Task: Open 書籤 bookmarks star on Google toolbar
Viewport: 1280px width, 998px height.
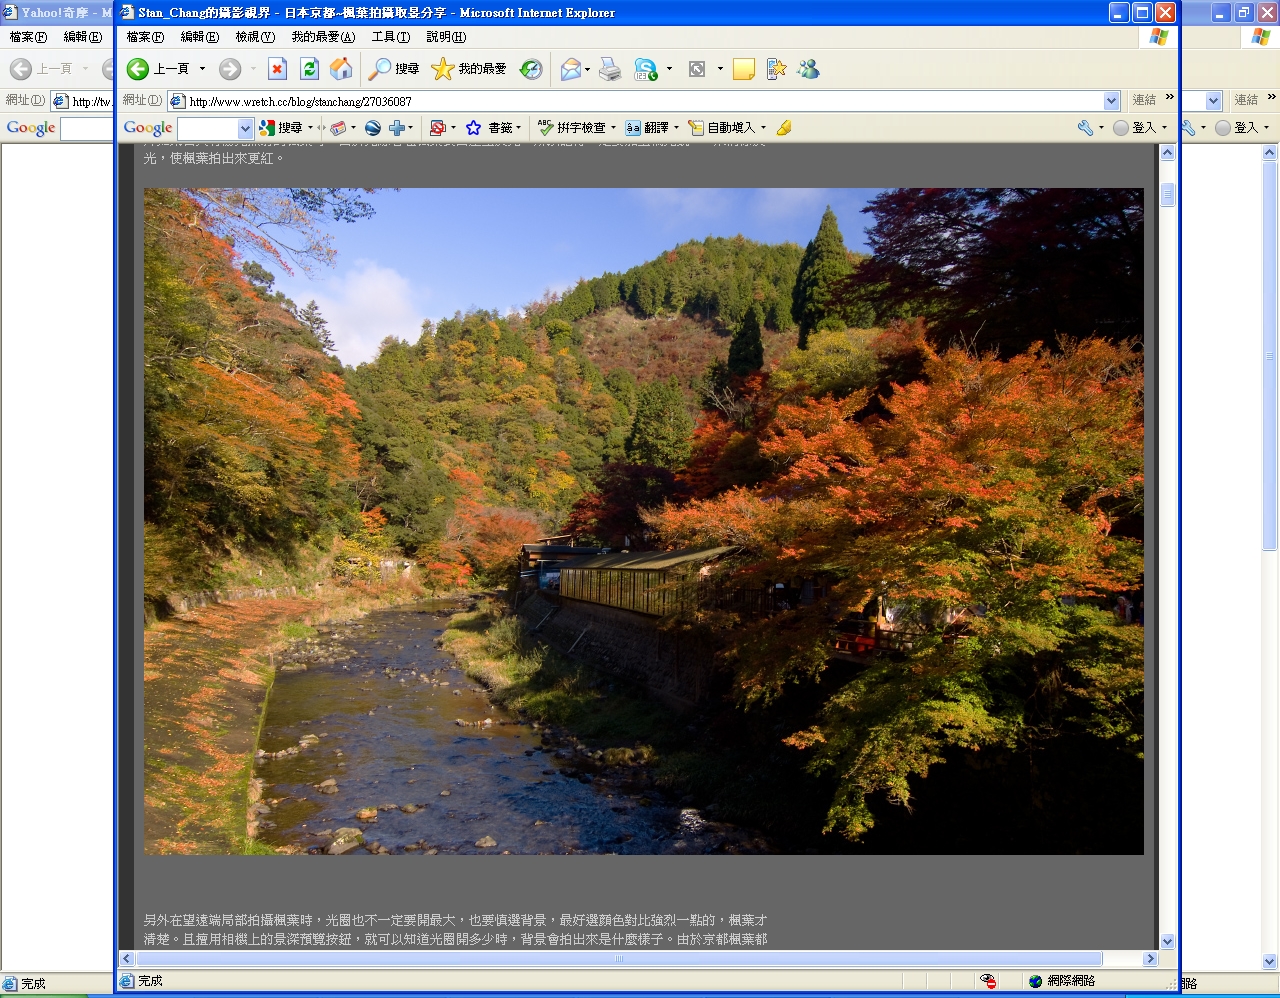Action: point(489,128)
